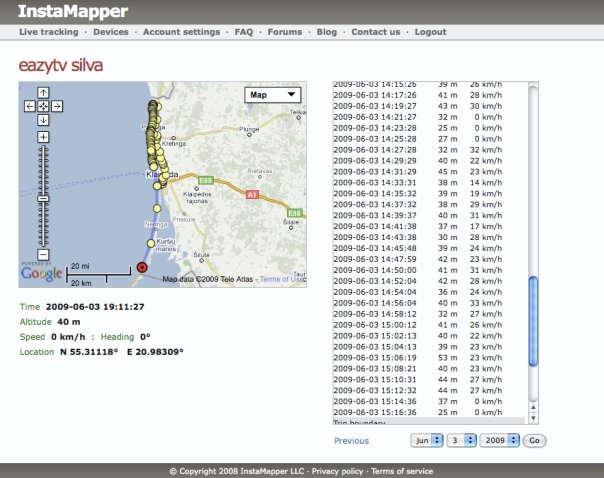Image resolution: width=604 pixels, height=478 pixels.
Task: Click the yellow marker near Kuršių marios
Action: tap(151, 243)
